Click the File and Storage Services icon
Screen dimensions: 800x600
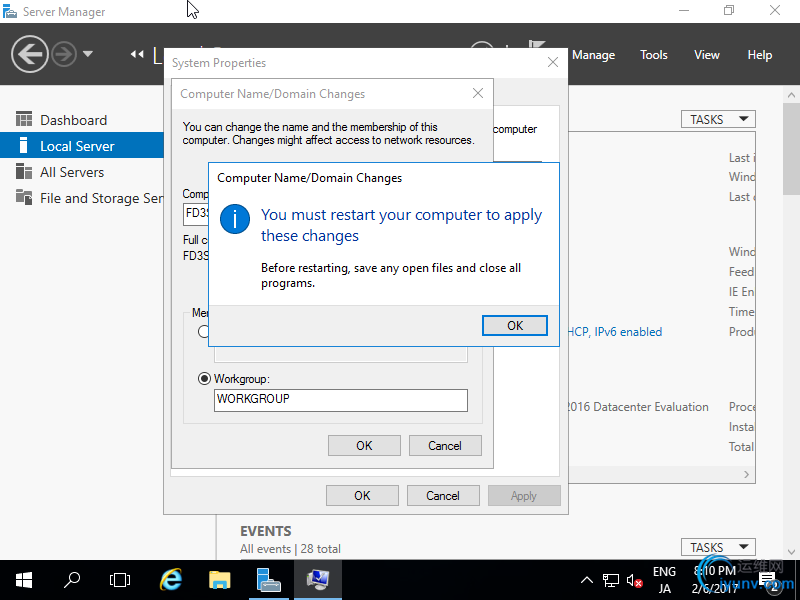(23, 196)
